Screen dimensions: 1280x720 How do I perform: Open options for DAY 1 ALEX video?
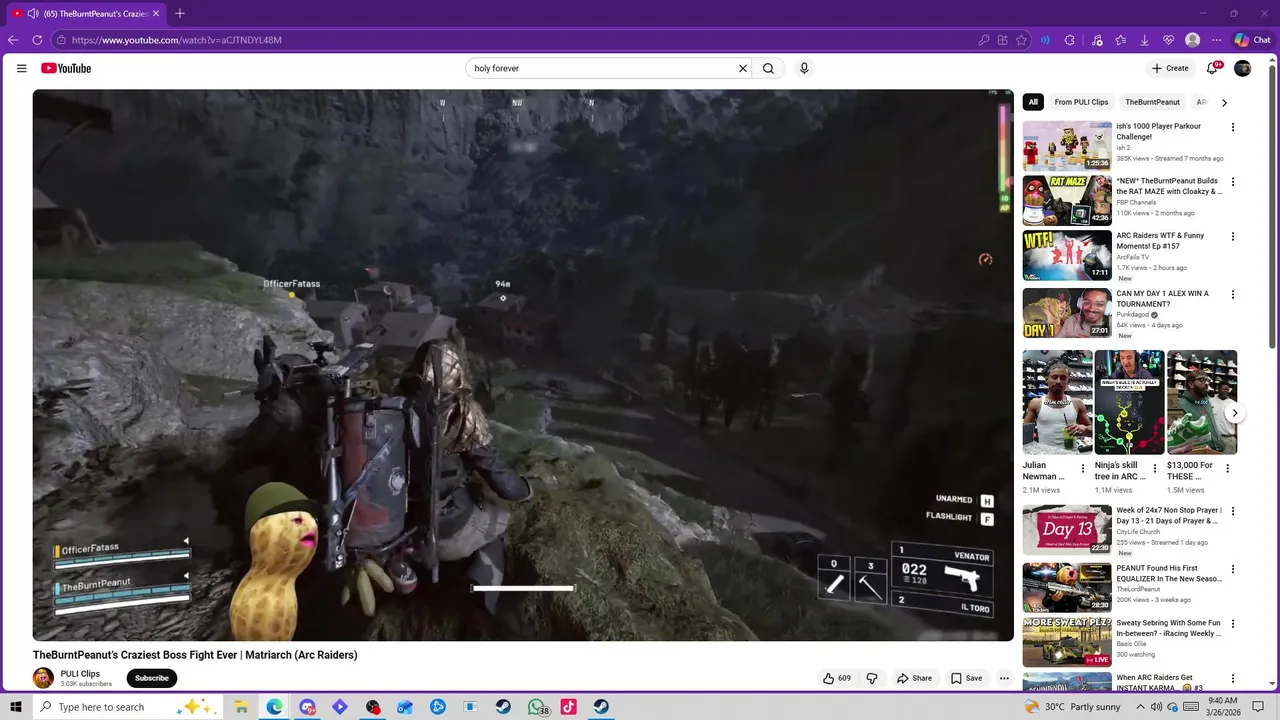tap(1232, 295)
